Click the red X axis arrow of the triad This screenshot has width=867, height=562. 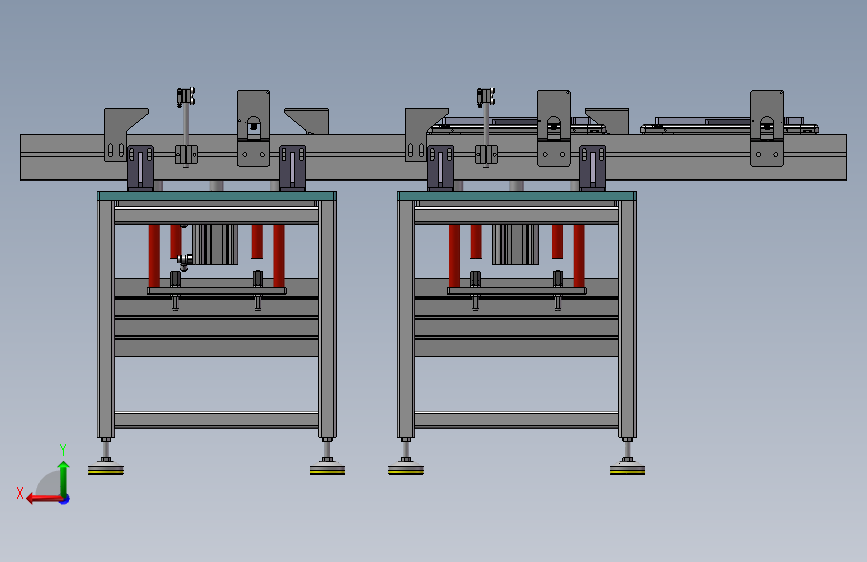click(44, 499)
